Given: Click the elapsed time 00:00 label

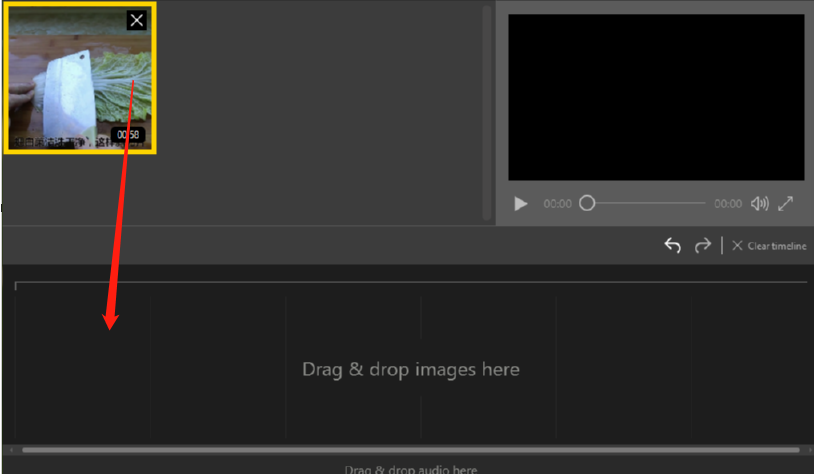Looking at the screenshot, I should pos(558,204).
